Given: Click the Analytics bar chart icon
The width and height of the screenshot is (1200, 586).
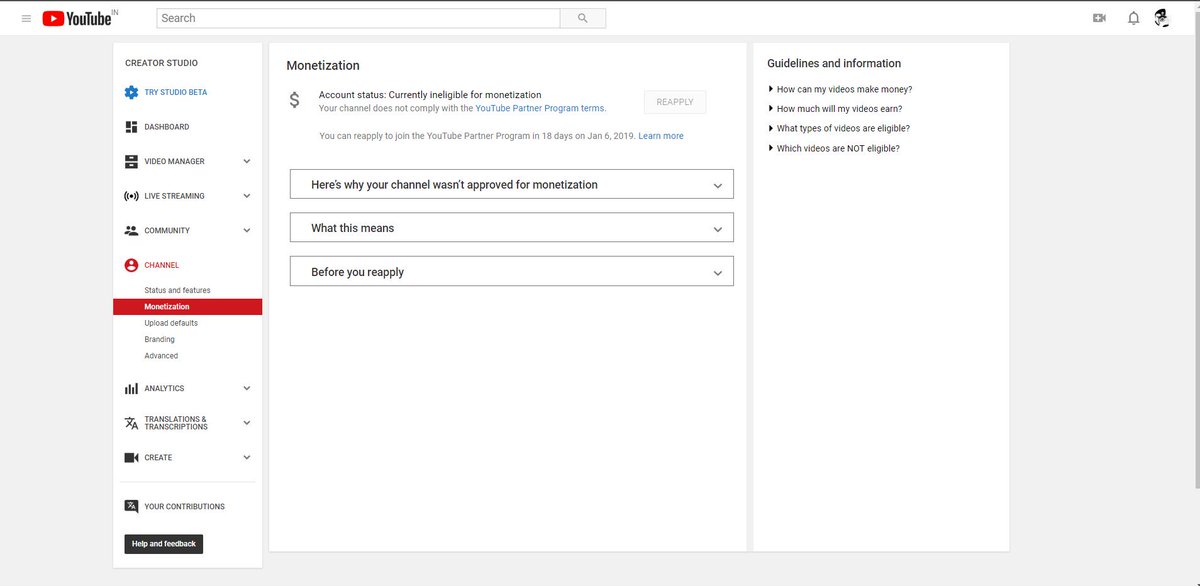Looking at the screenshot, I should click(131, 388).
